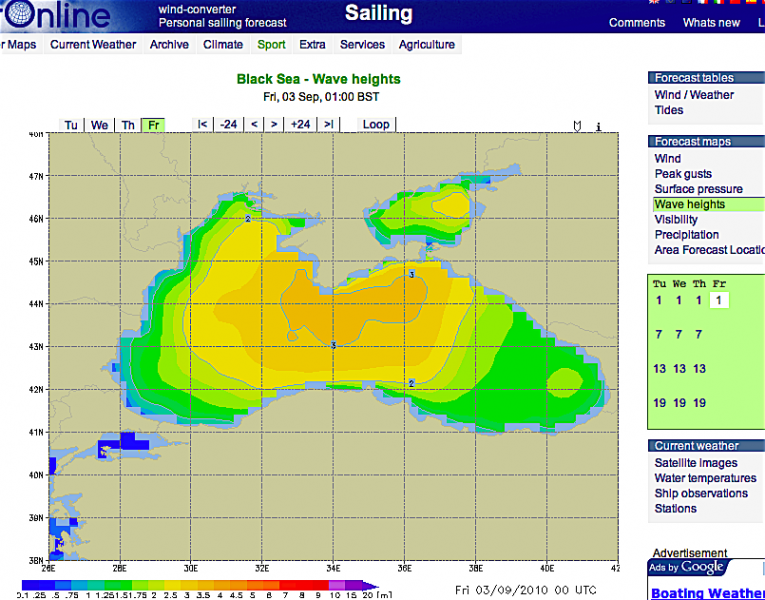Go back 24 hours with -24 button

[x=229, y=125]
